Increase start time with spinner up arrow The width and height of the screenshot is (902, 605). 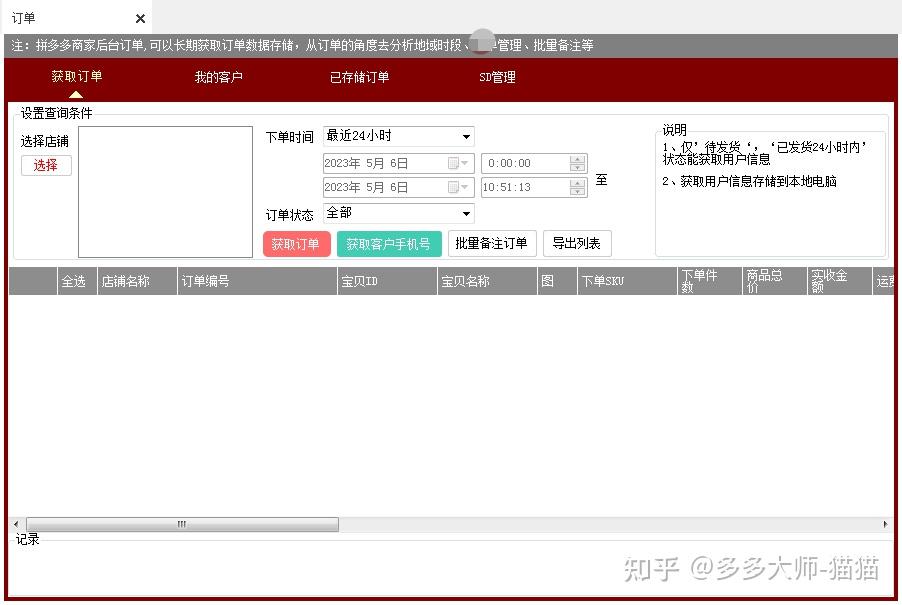coord(578,159)
